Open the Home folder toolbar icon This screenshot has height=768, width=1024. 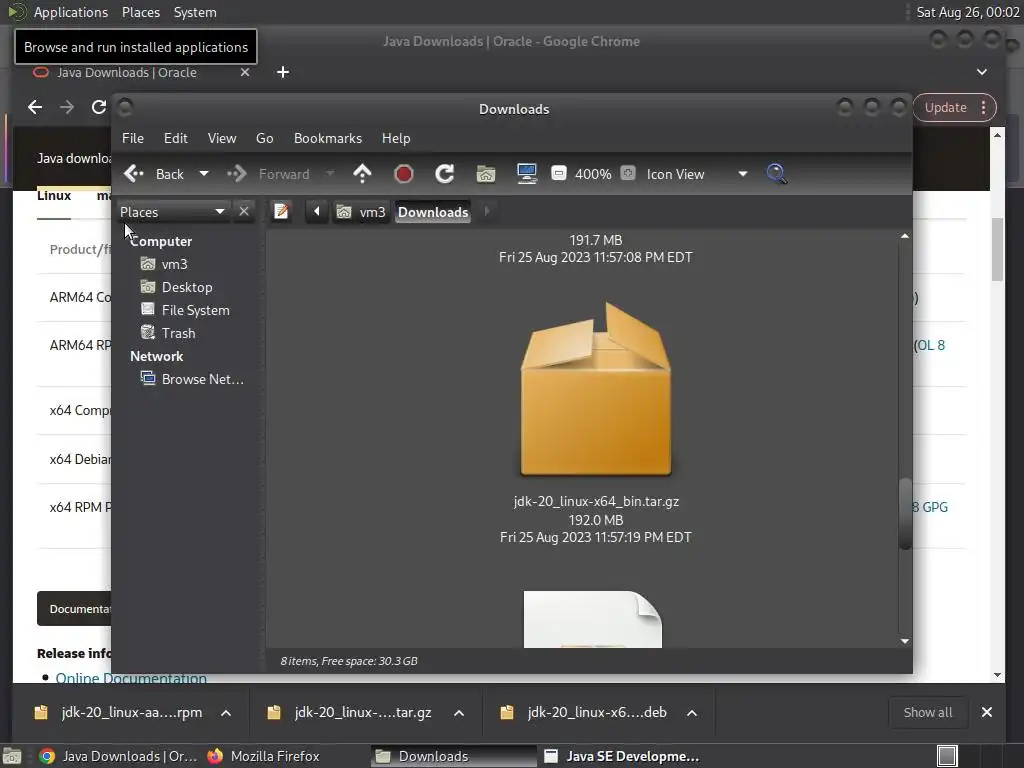(x=486, y=174)
